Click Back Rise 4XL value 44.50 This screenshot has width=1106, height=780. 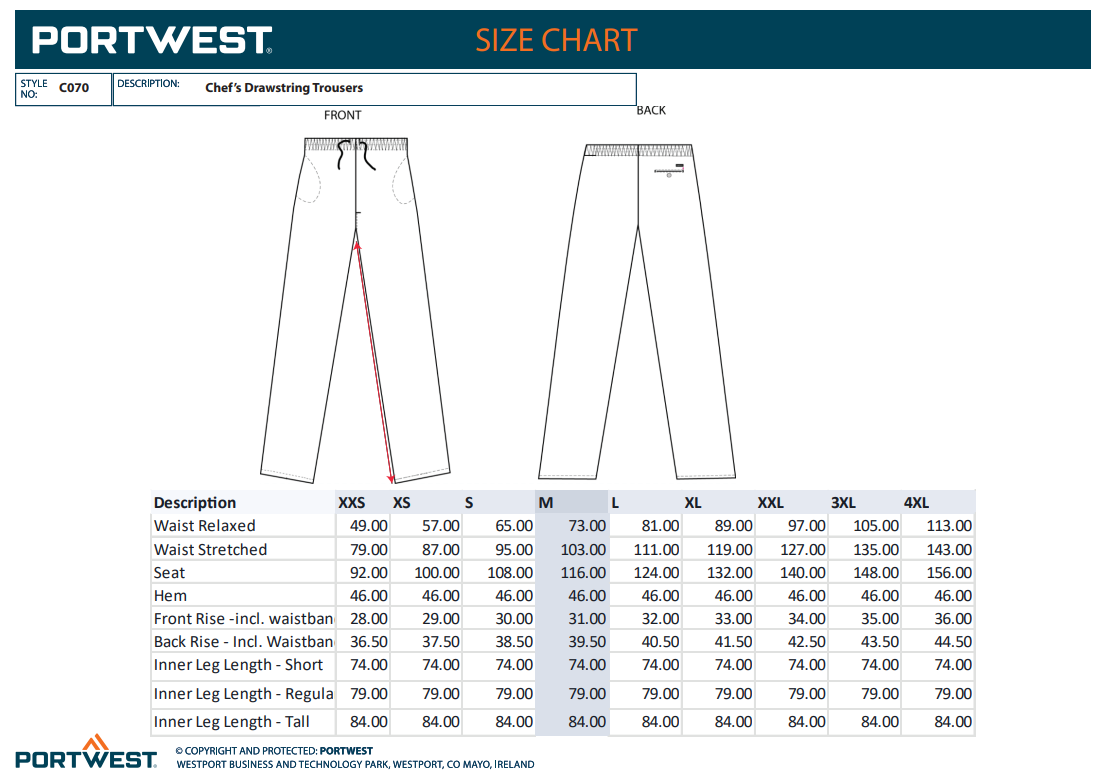click(x=953, y=642)
